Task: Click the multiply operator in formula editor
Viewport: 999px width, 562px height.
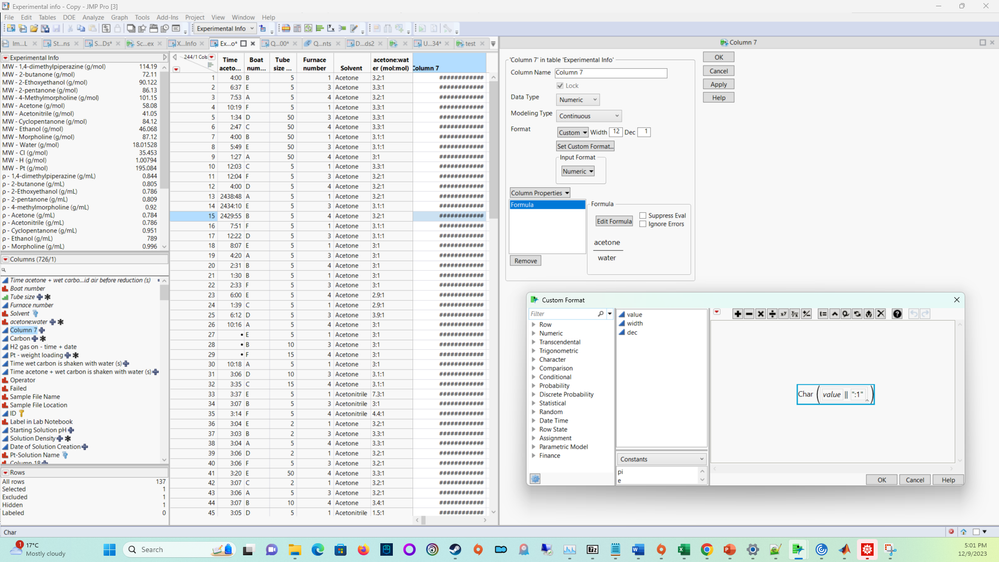Action: [x=761, y=314]
